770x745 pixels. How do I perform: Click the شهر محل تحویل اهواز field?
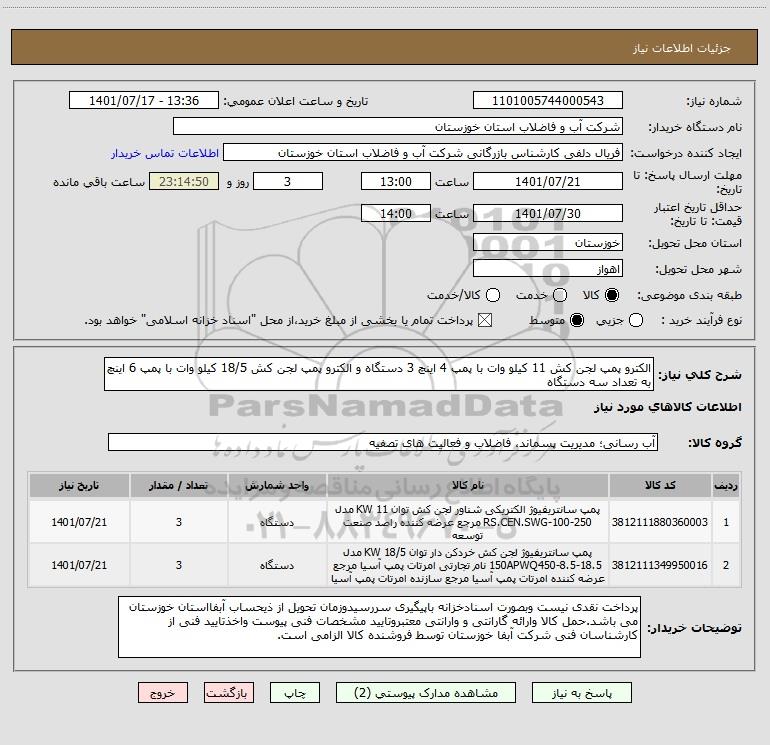pos(548,269)
